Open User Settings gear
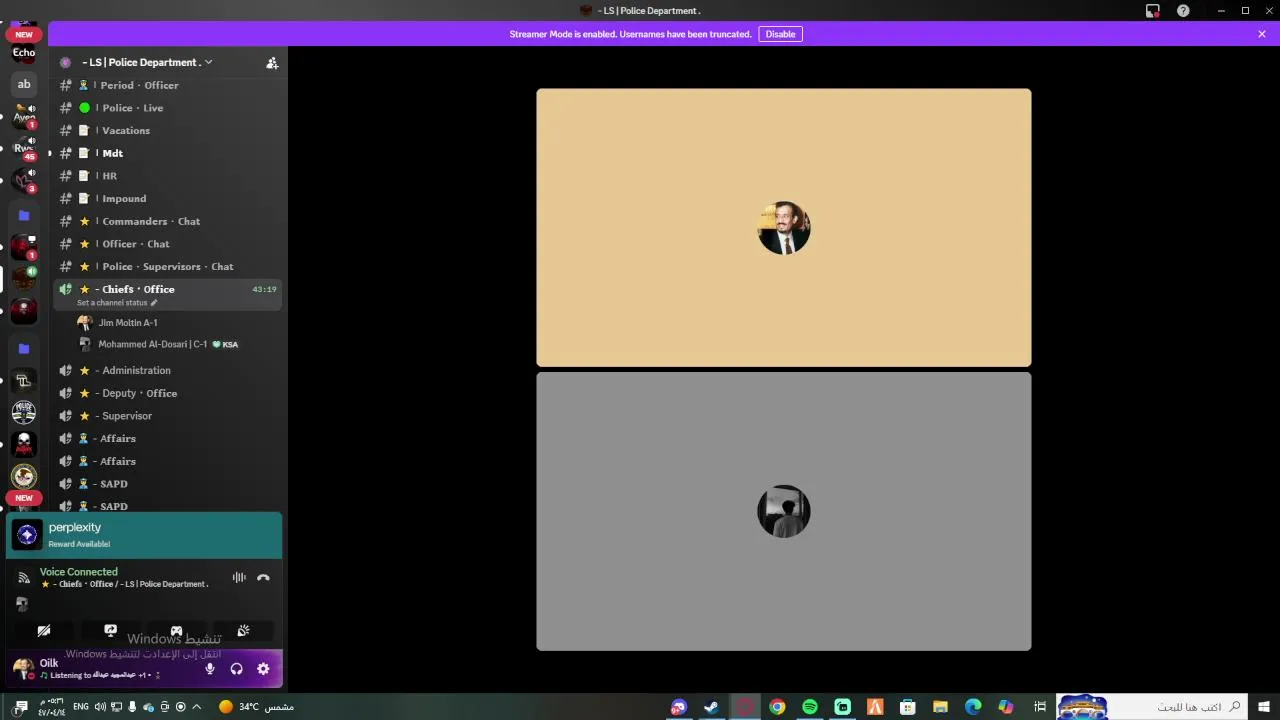The height and width of the screenshot is (720, 1280). (x=263, y=669)
